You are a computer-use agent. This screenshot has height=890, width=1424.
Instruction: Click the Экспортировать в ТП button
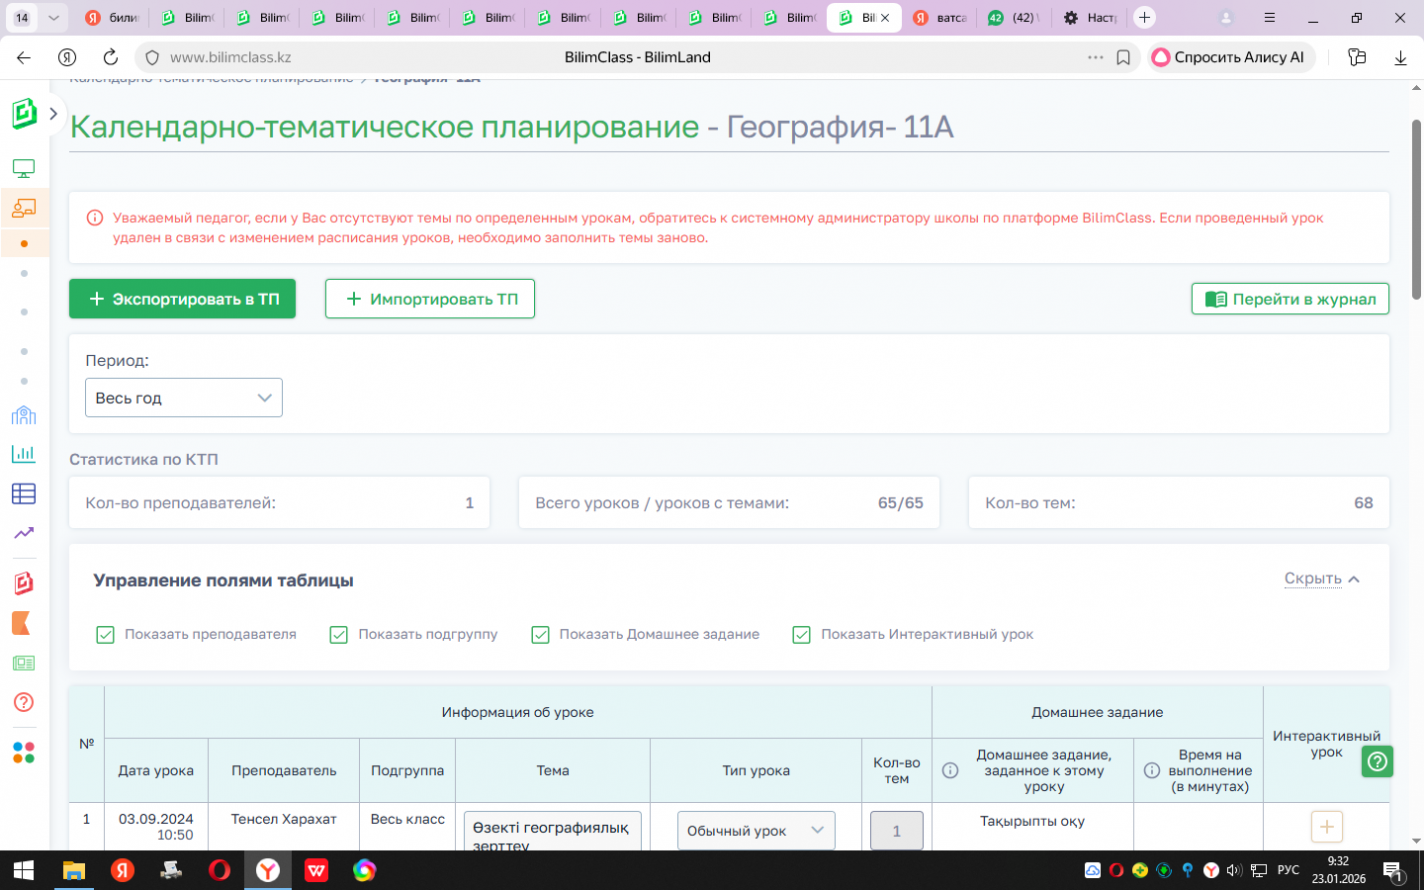(182, 299)
